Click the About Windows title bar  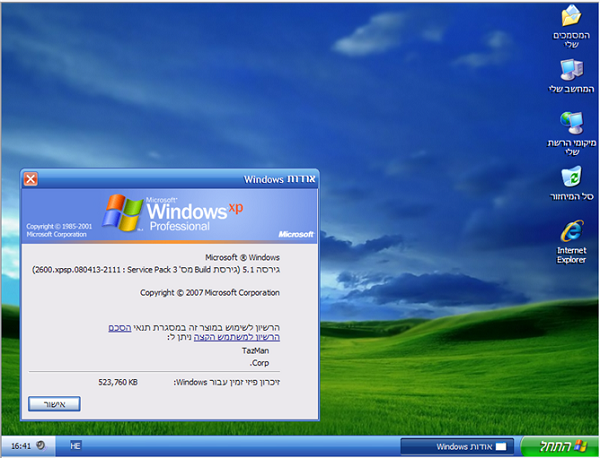pyautogui.click(x=170, y=179)
